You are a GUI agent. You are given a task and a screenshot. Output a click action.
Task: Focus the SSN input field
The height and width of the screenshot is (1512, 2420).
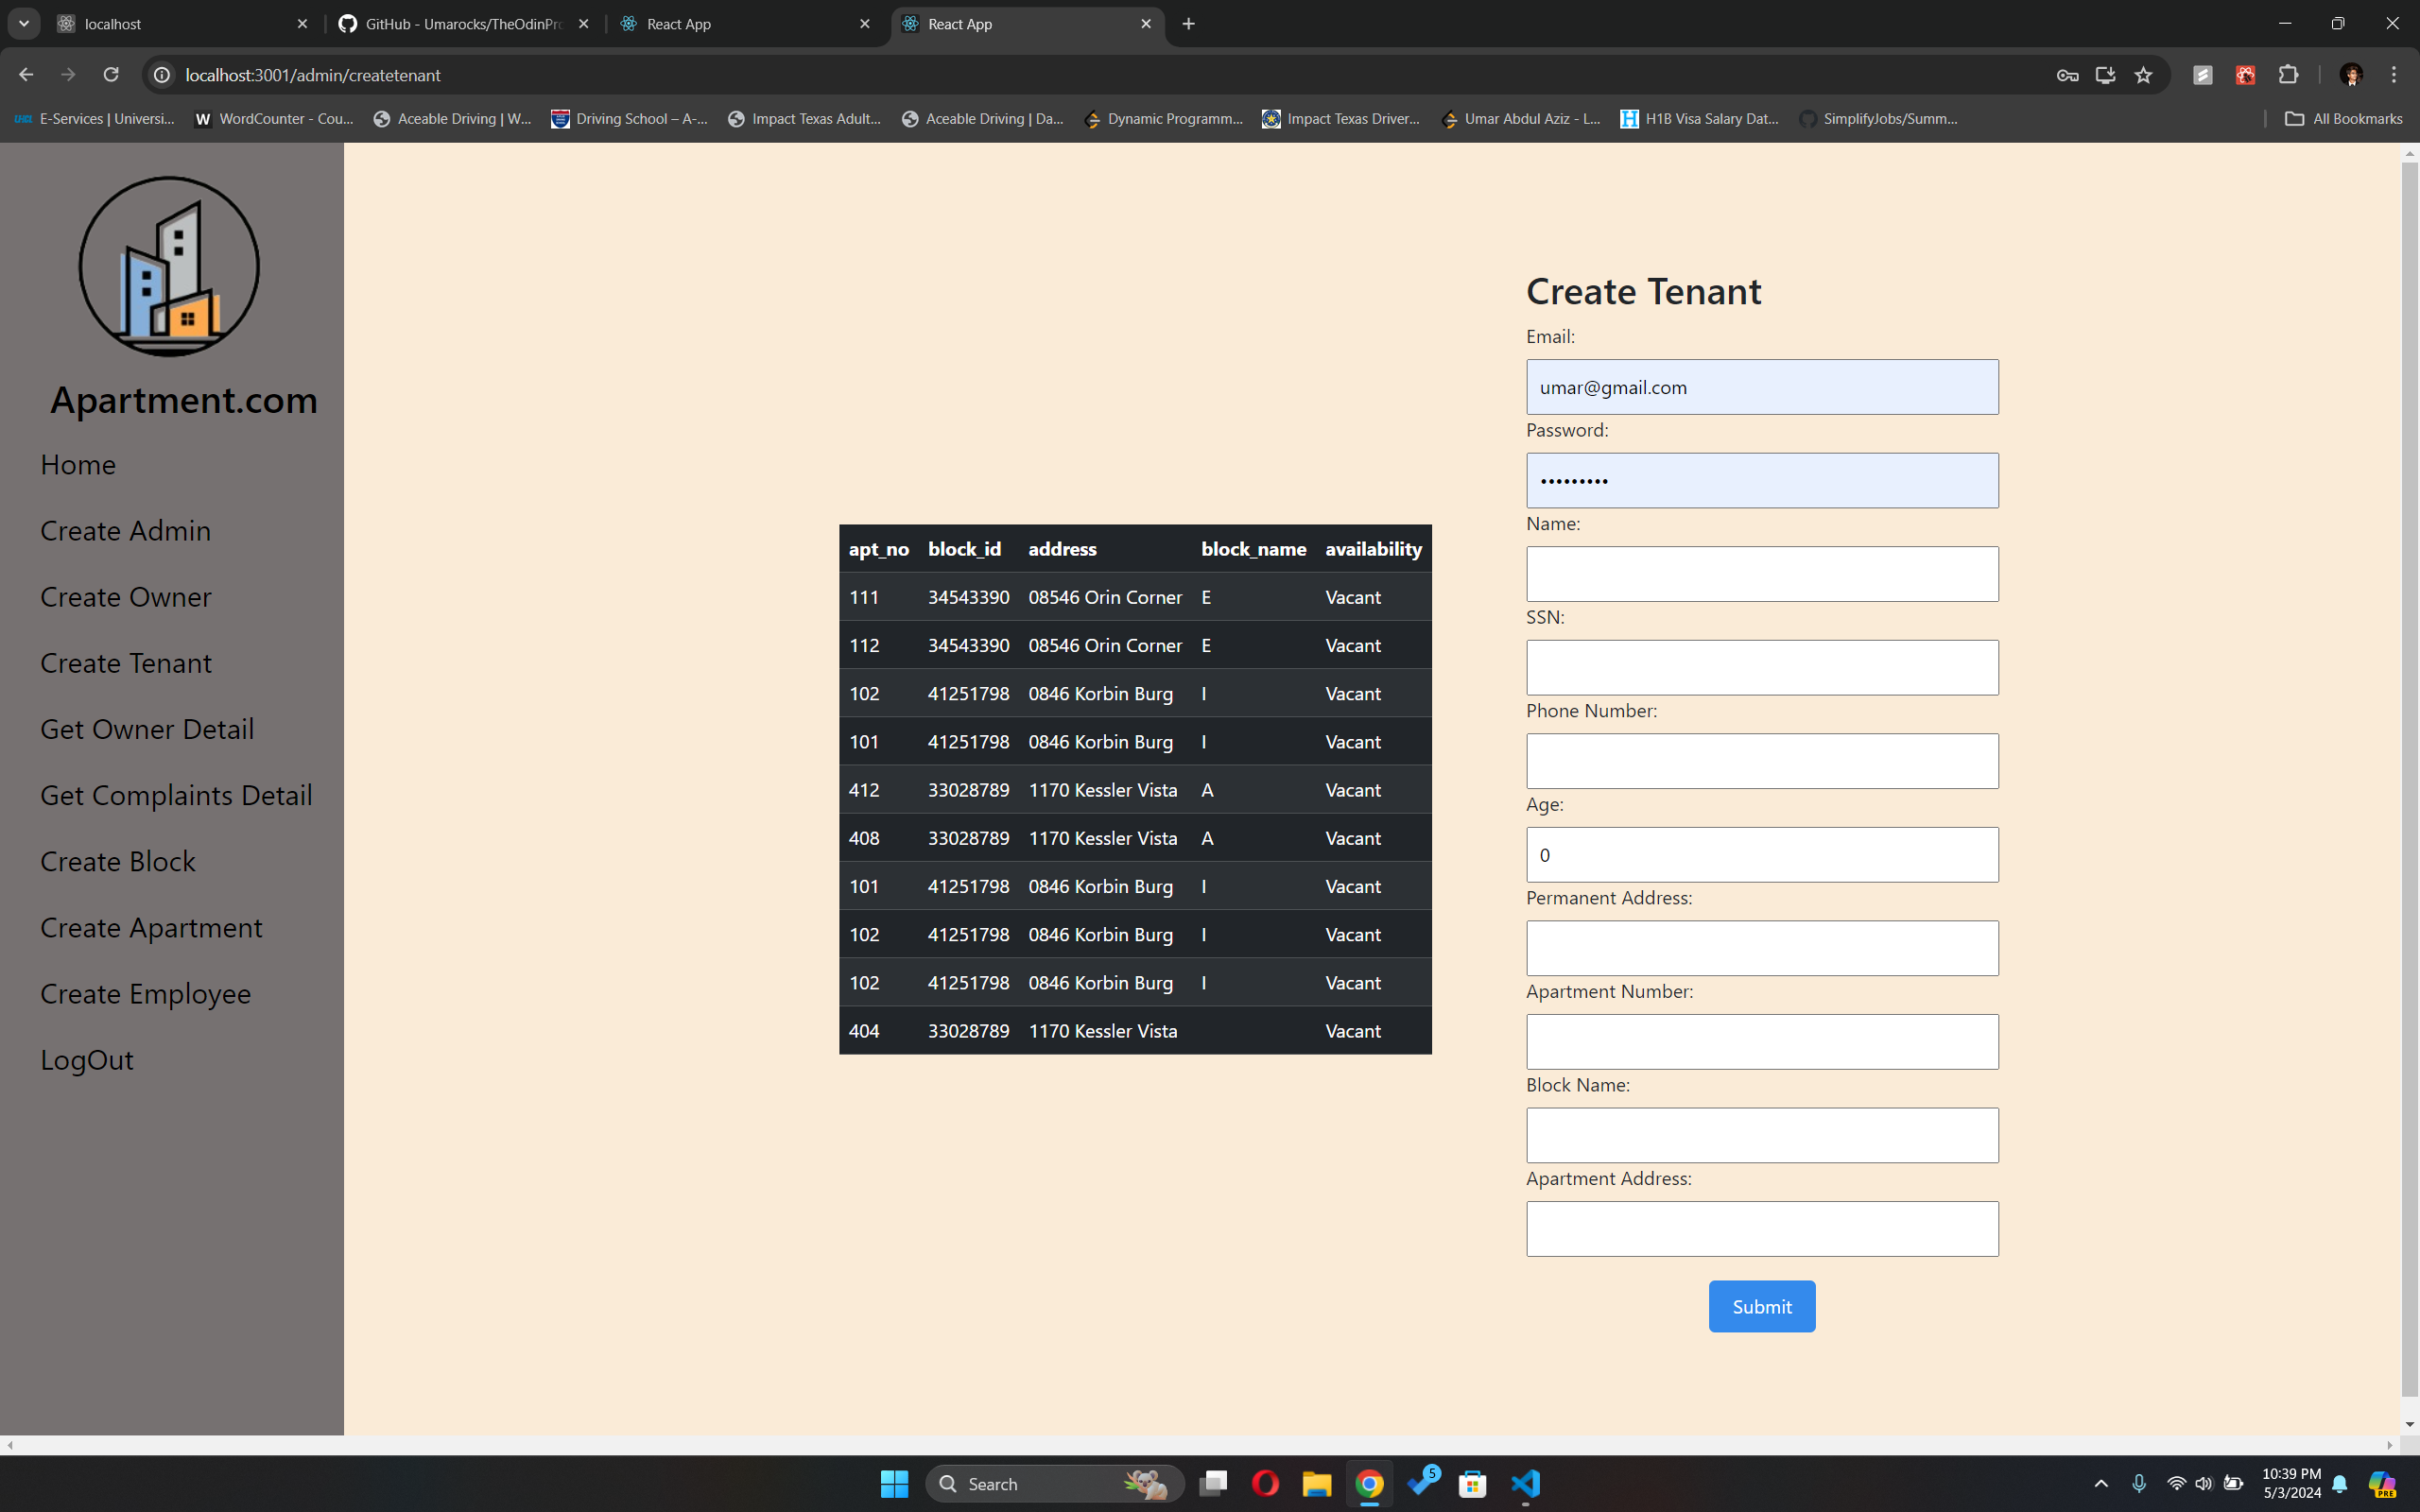[x=1761, y=667]
